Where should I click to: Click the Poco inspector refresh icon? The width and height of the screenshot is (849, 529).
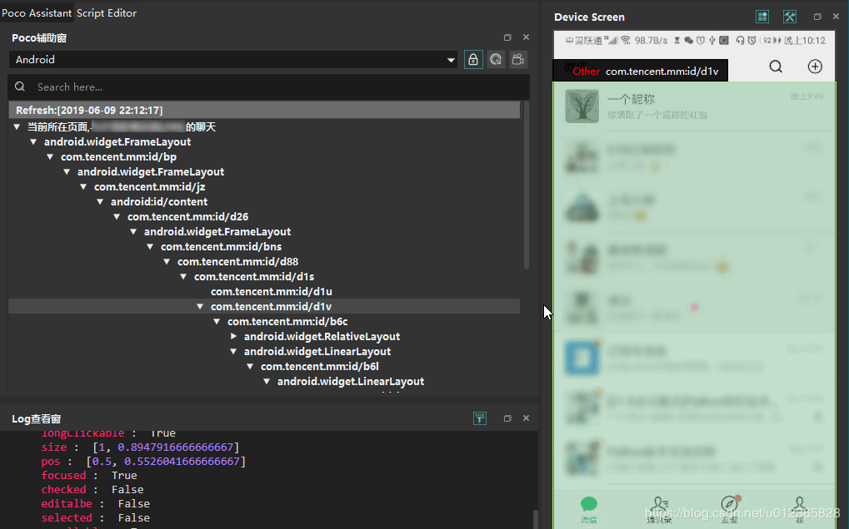pyautogui.click(x=496, y=60)
